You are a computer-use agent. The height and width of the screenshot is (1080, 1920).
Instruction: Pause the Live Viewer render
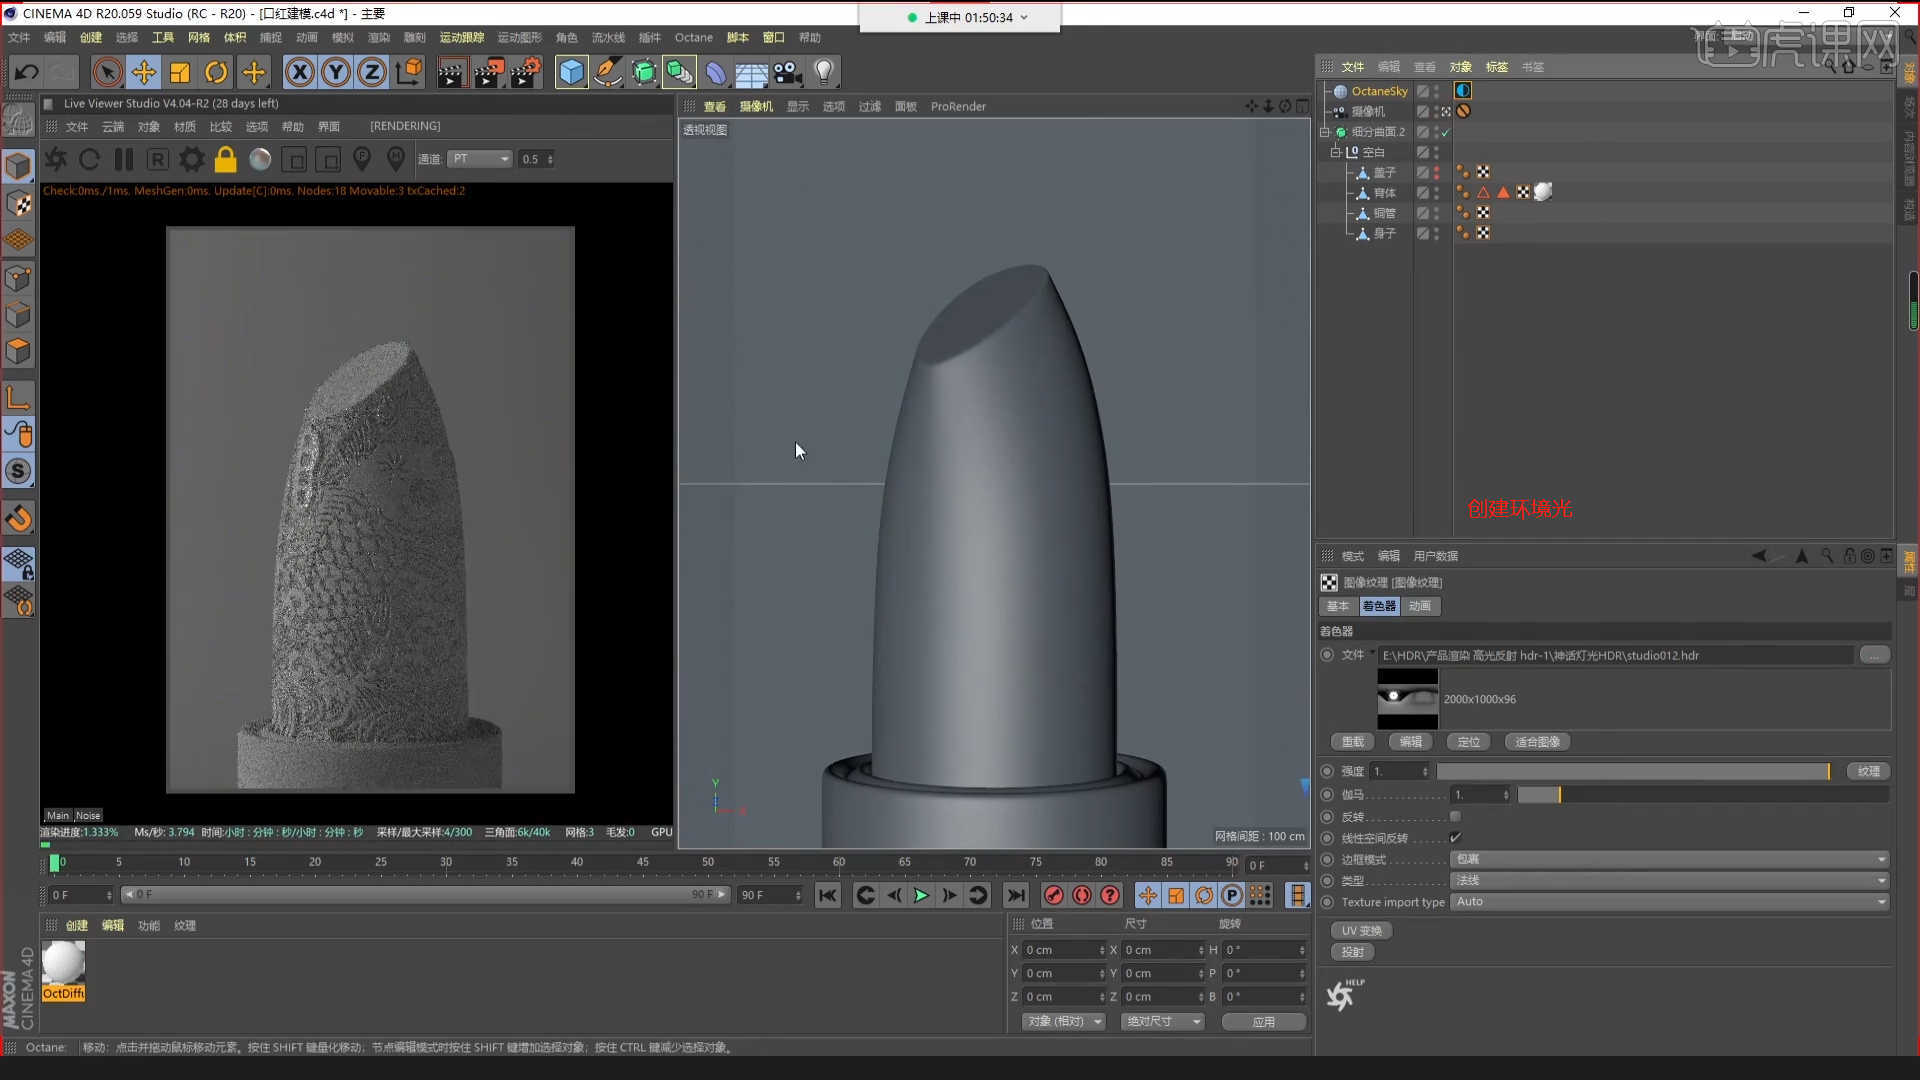point(124,159)
